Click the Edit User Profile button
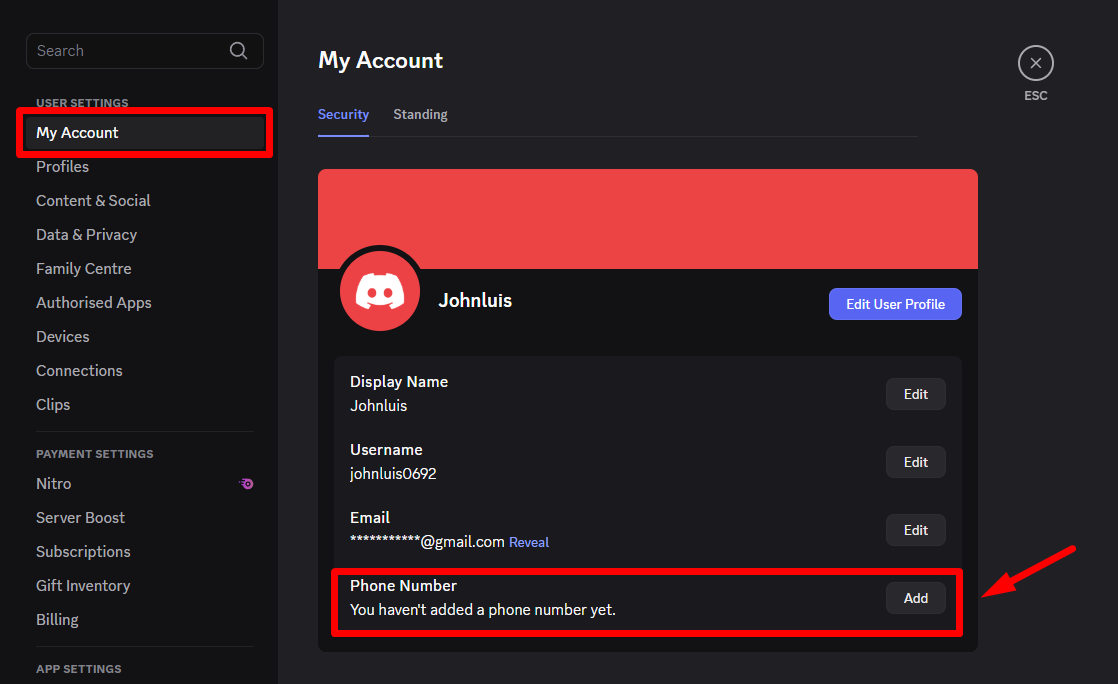1118x684 pixels. coord(895,305)
